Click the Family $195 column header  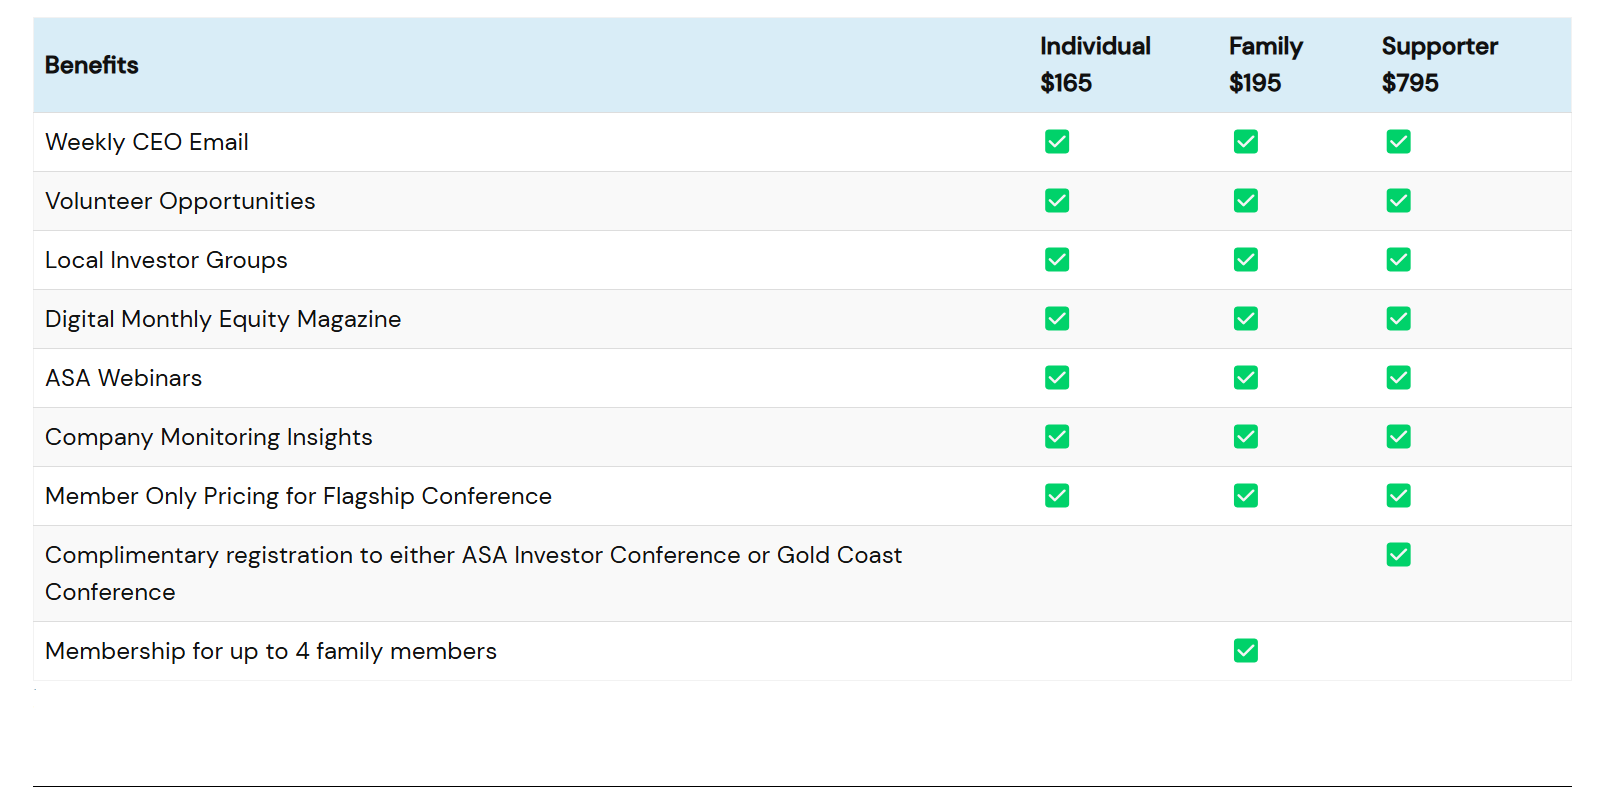[1265, 65]
